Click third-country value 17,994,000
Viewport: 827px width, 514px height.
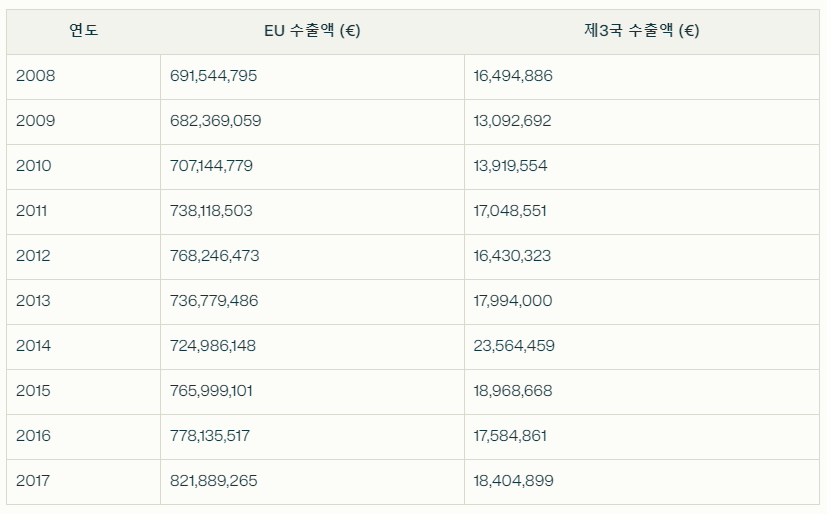pos(513,301)
